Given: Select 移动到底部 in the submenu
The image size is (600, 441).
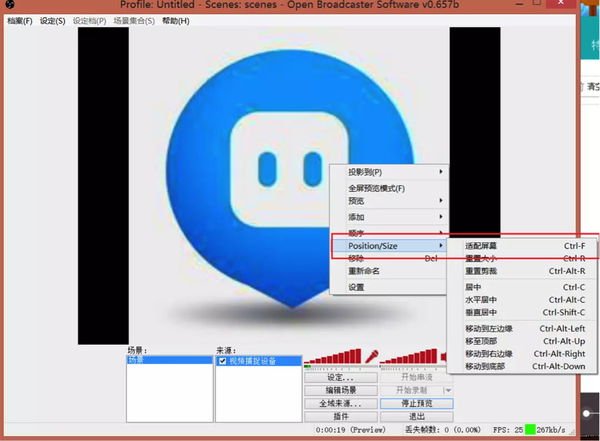Looking at the screenshot, I should pyautogui.click(x=523, y=366).
